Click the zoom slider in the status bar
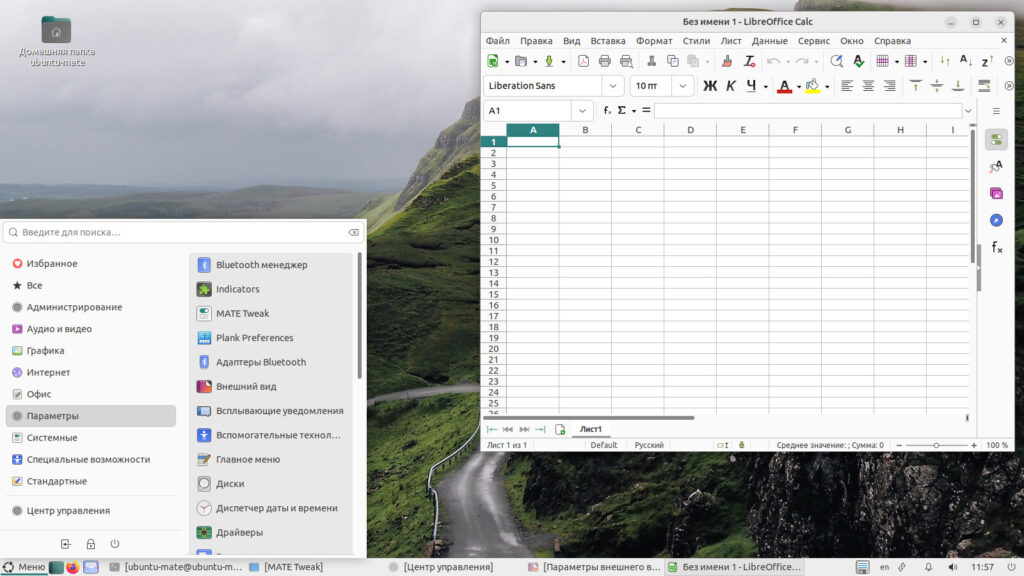Image resolution: width=1024 pixels, height=576 pixels. [936, 445]
